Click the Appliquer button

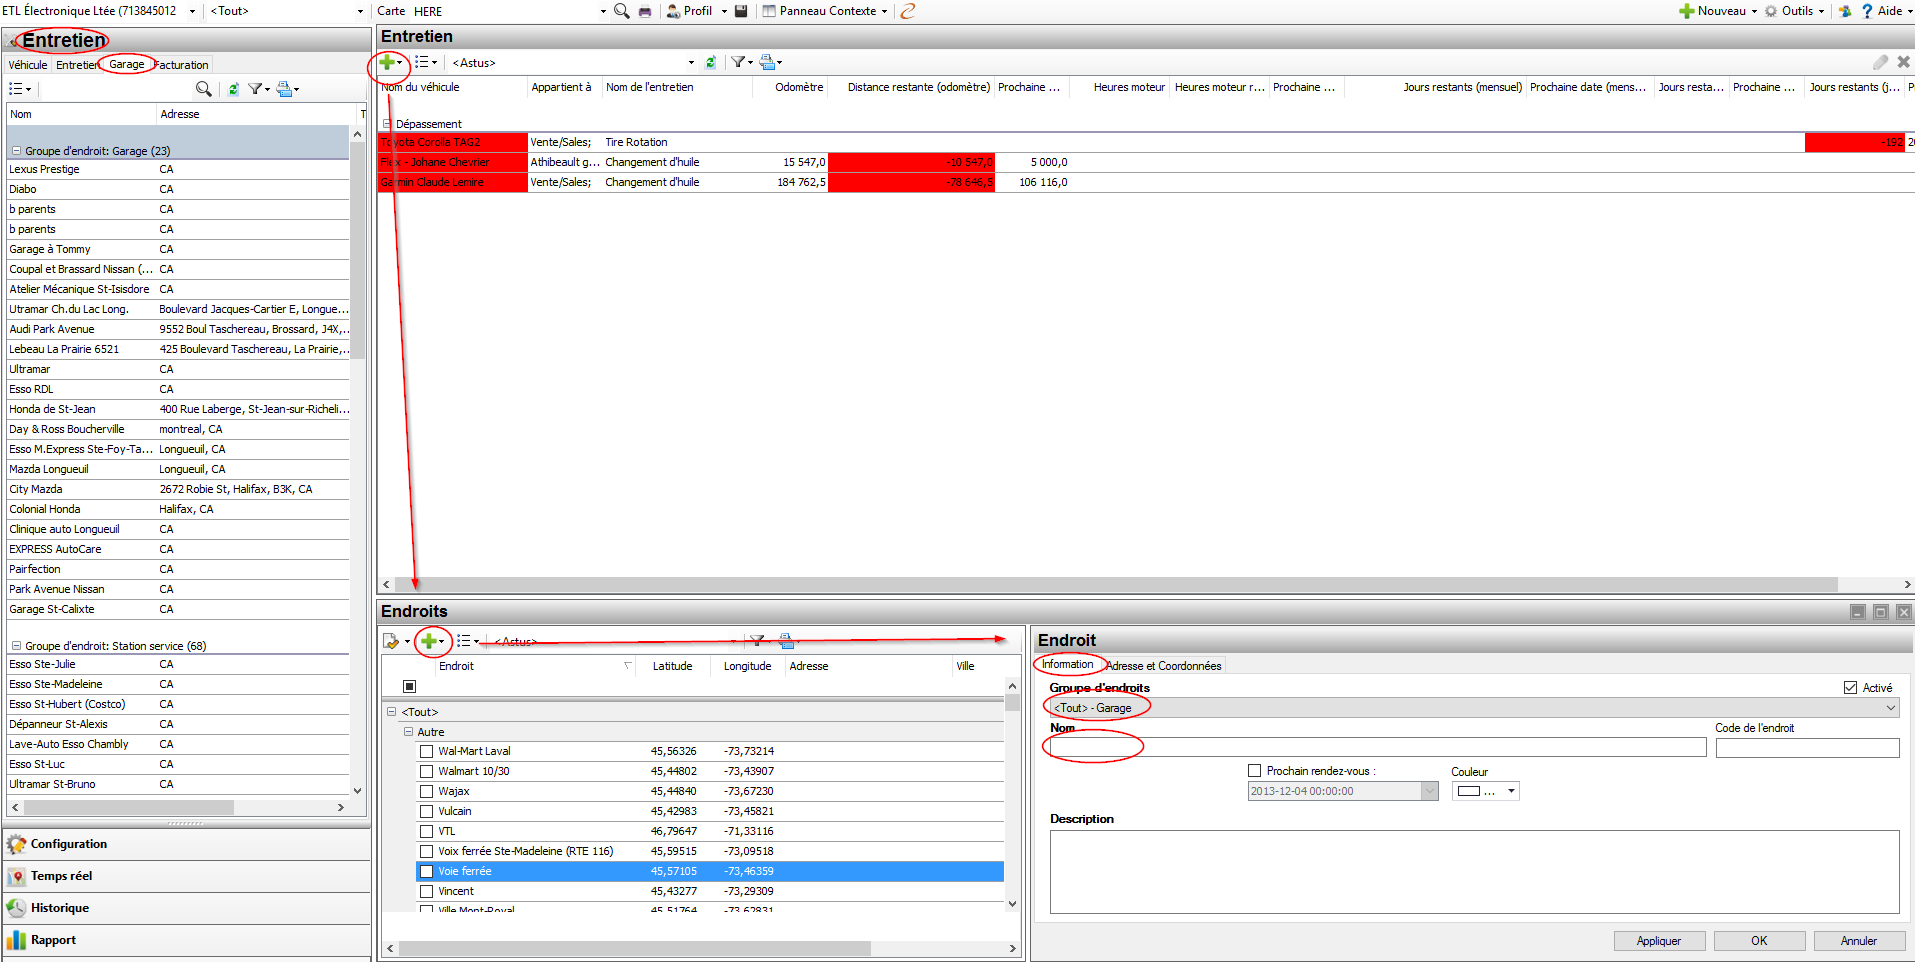[x=1658, y=941]
